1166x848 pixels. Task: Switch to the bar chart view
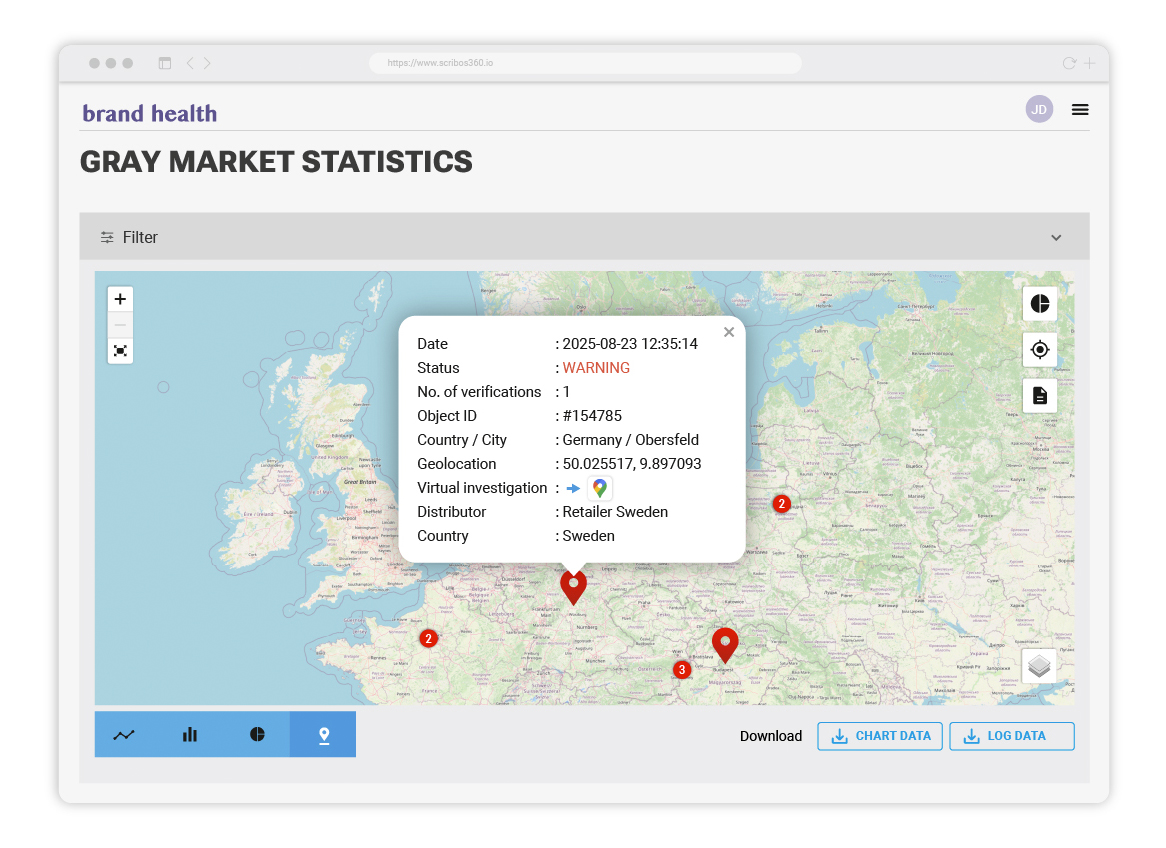(x=190, y=735)
